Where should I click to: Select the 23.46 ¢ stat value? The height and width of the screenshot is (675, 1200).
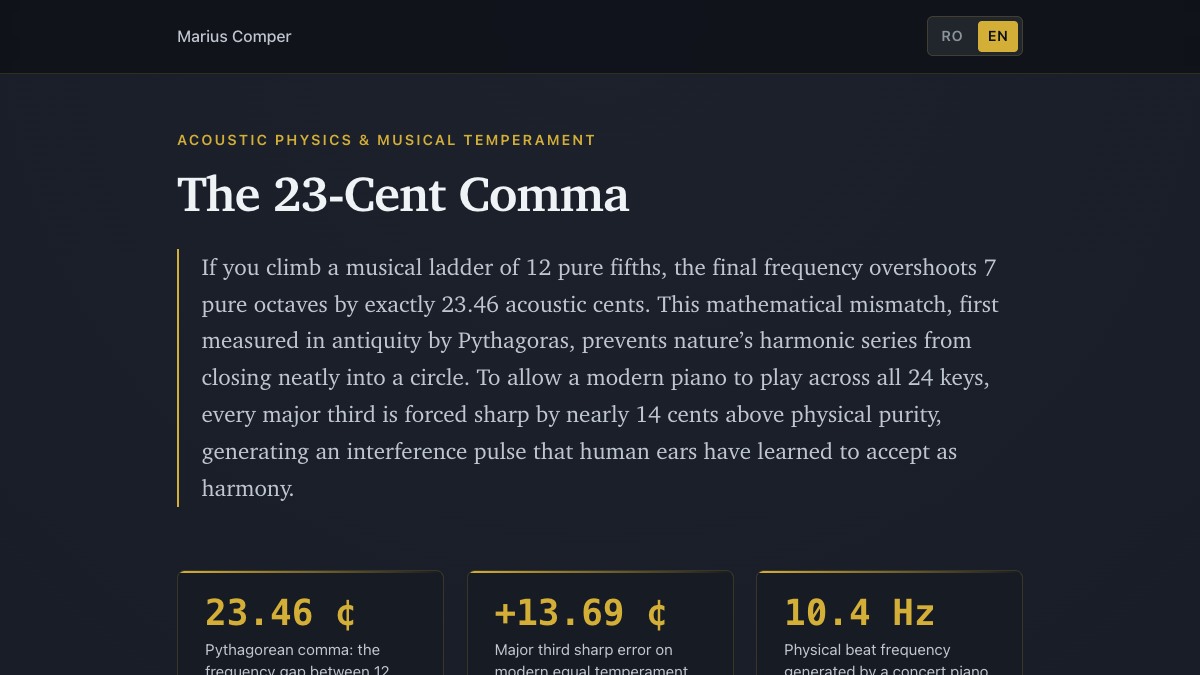(280, 612)
